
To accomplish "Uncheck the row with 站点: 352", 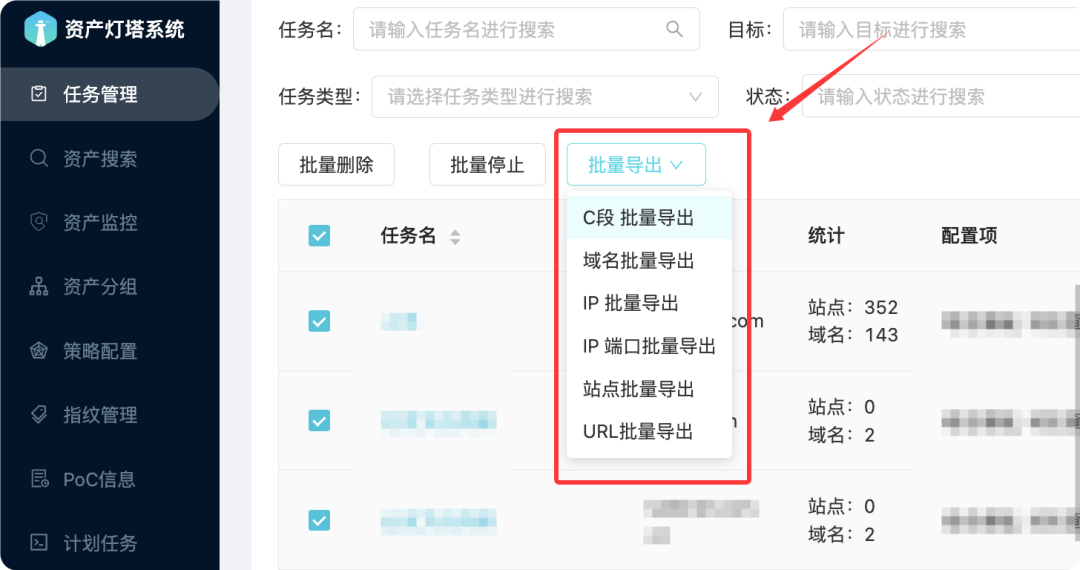I will 319,321.
